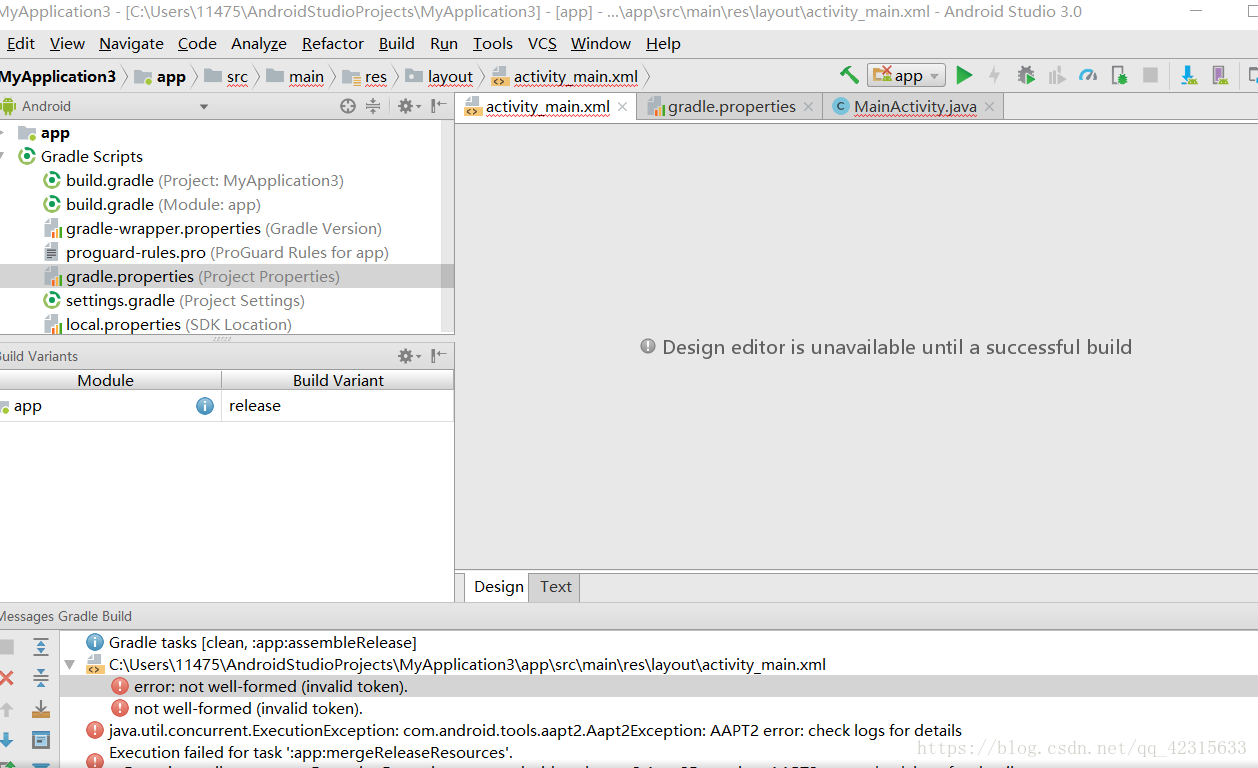Open the release build variant cell

(338, 406)
